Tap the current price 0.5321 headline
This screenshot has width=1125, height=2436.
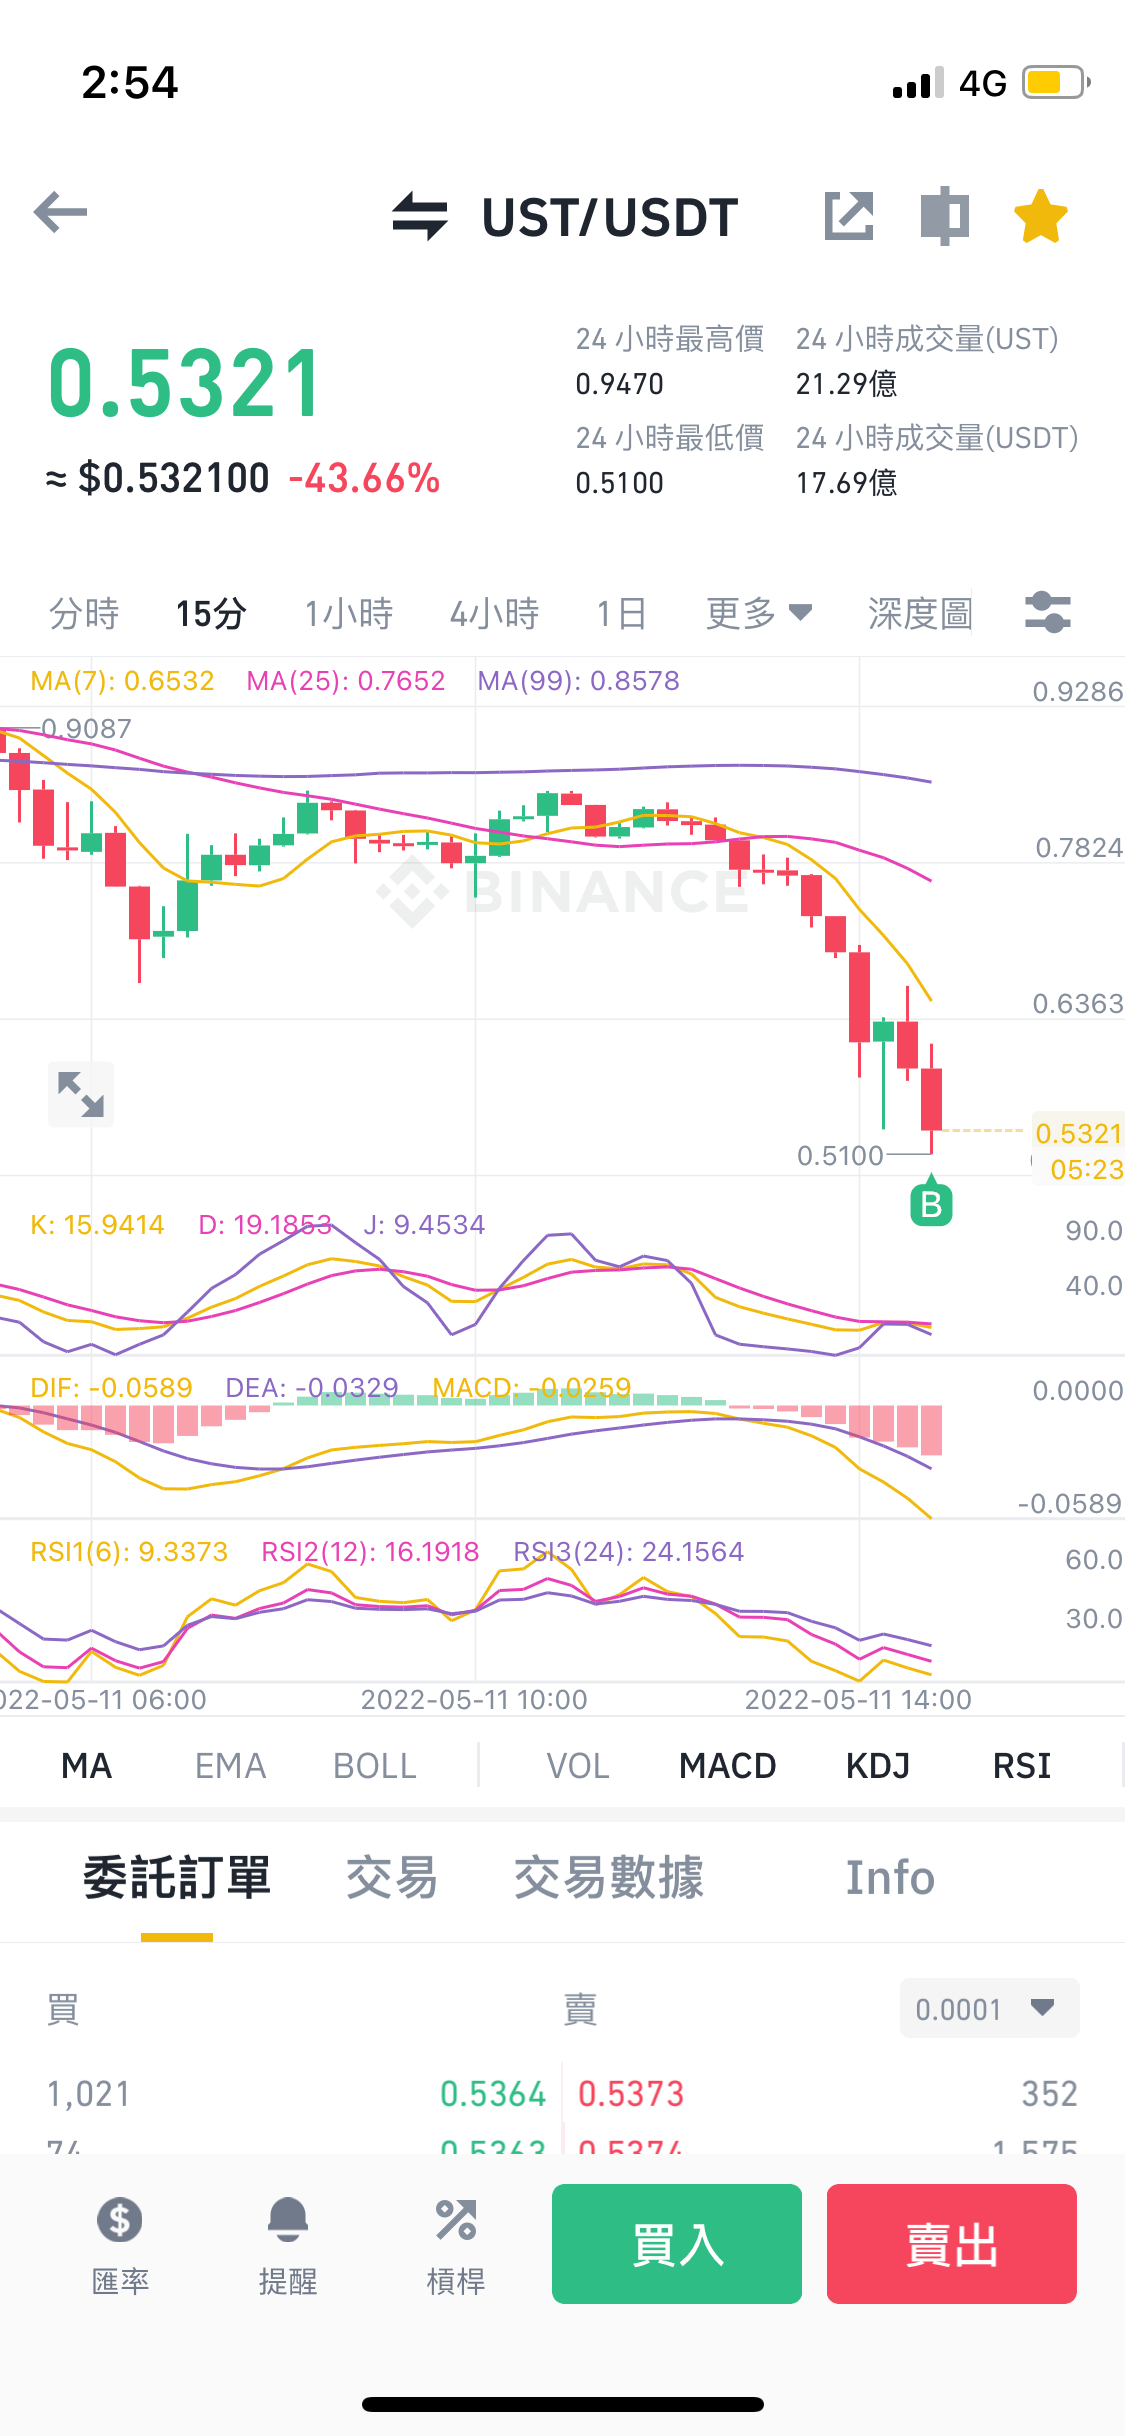[185, 384]
